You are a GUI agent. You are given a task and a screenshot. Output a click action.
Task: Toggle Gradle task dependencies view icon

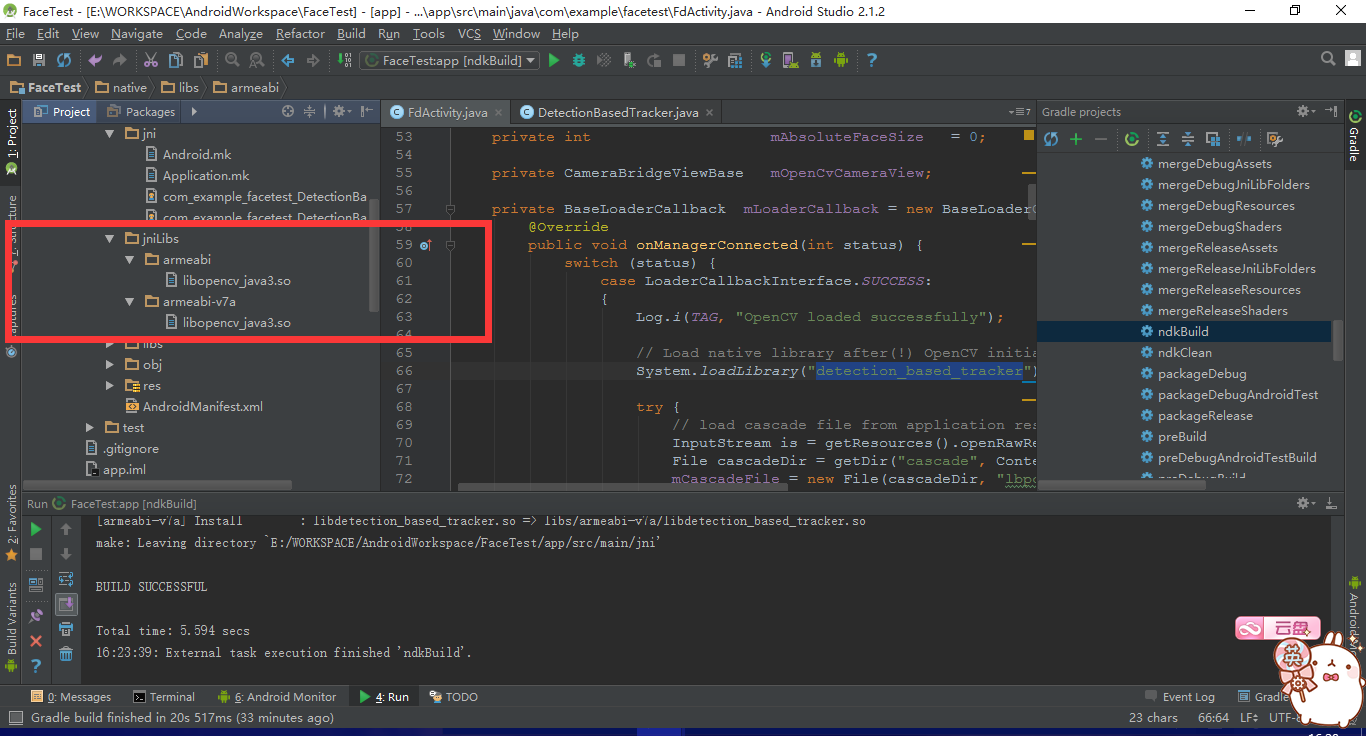click(1213, 139)
